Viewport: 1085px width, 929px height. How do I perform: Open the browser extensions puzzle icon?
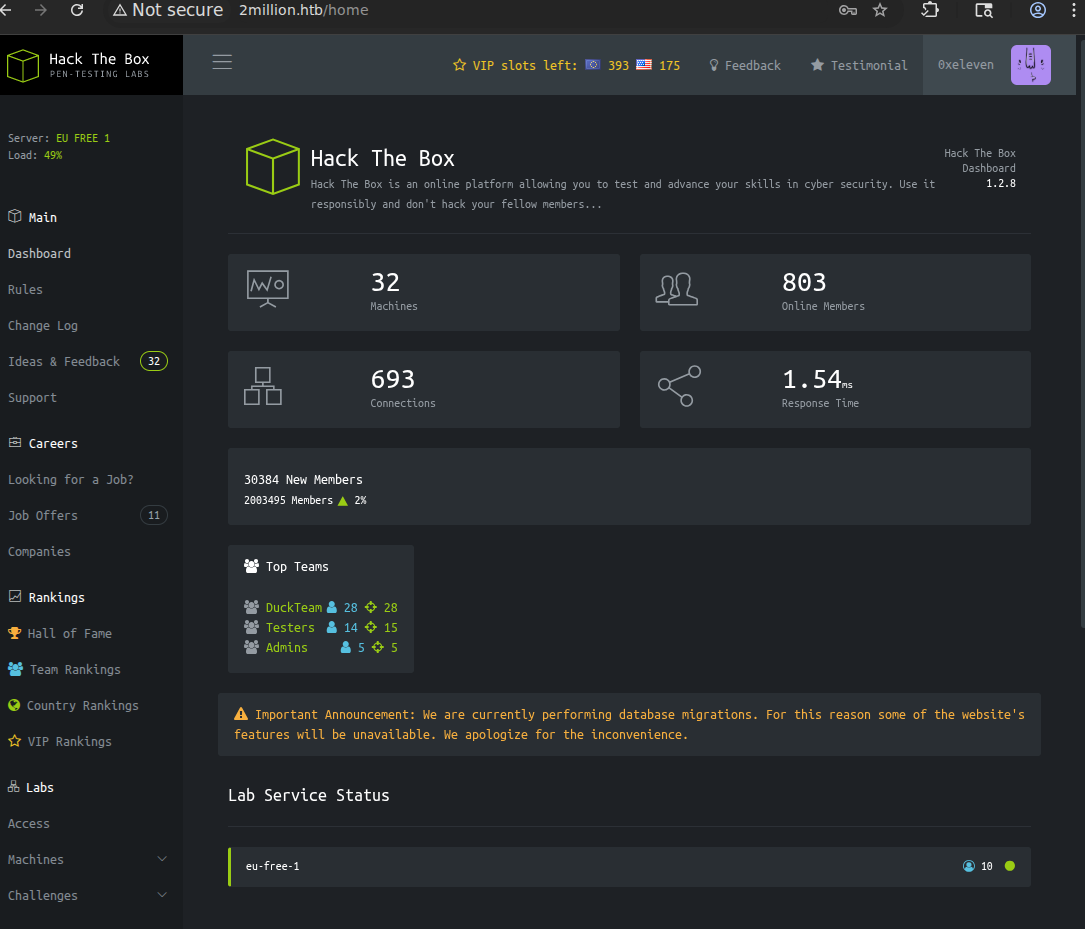pos(931,10)
